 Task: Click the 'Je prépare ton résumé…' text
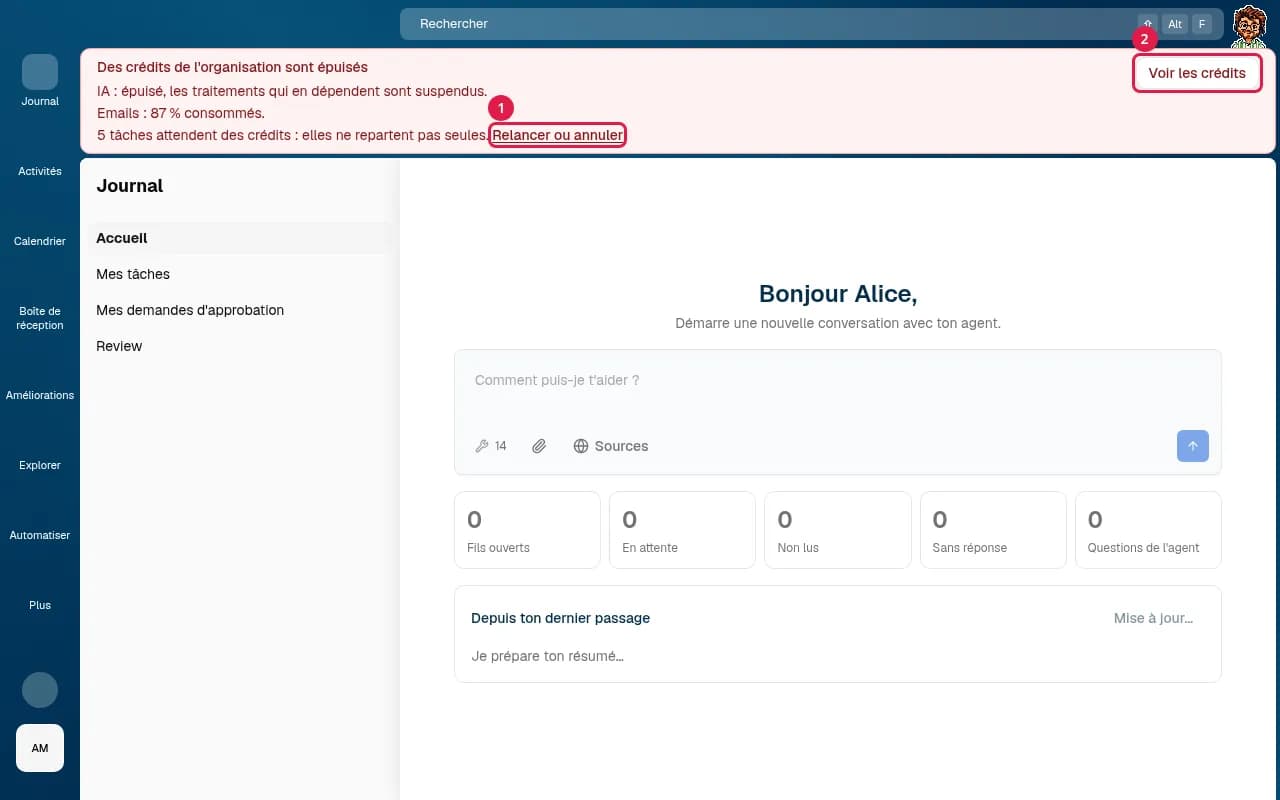point(548,656)
